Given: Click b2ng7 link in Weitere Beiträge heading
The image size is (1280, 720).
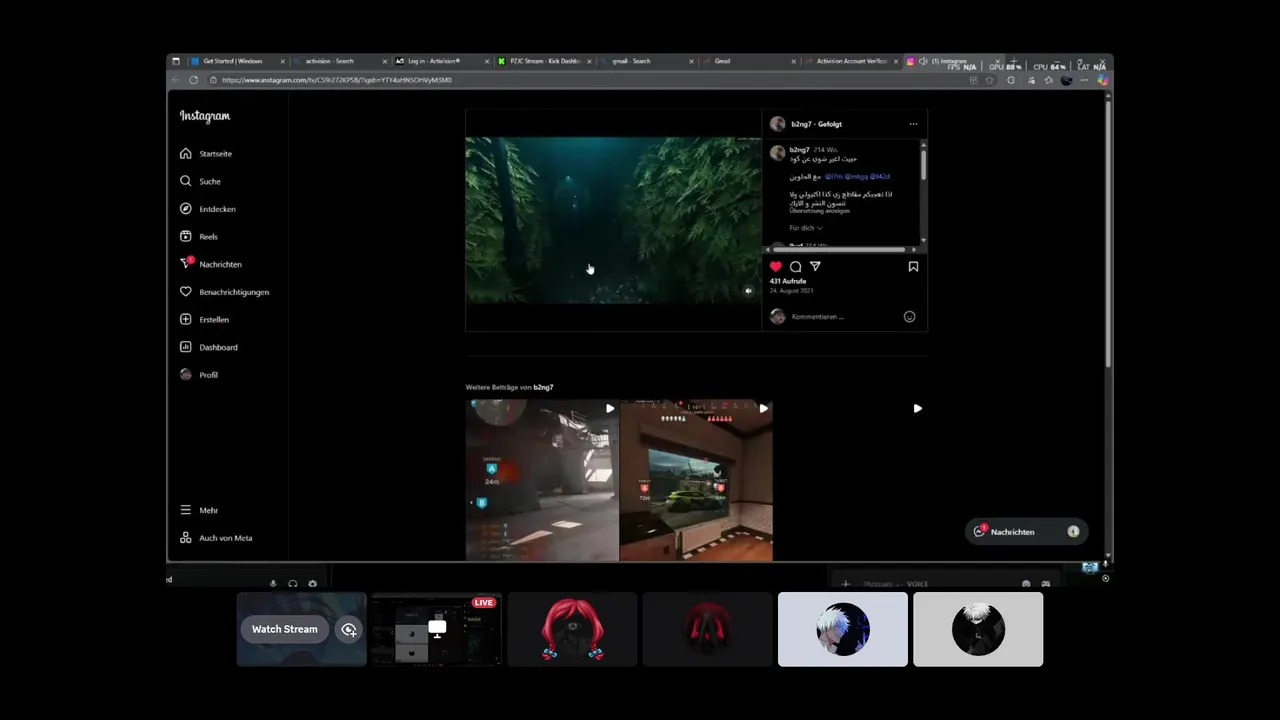Looking at the screenshot, I should coord(543,387).
